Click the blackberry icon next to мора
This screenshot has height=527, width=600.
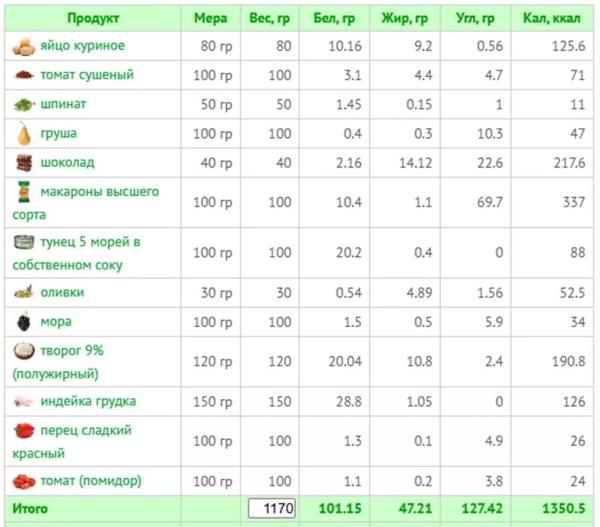pyautogui.click(x=24, y=321)
